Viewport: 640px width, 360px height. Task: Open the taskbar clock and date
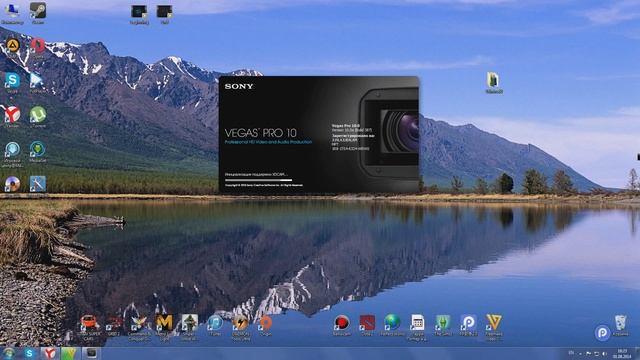click(x=622, y=353)
